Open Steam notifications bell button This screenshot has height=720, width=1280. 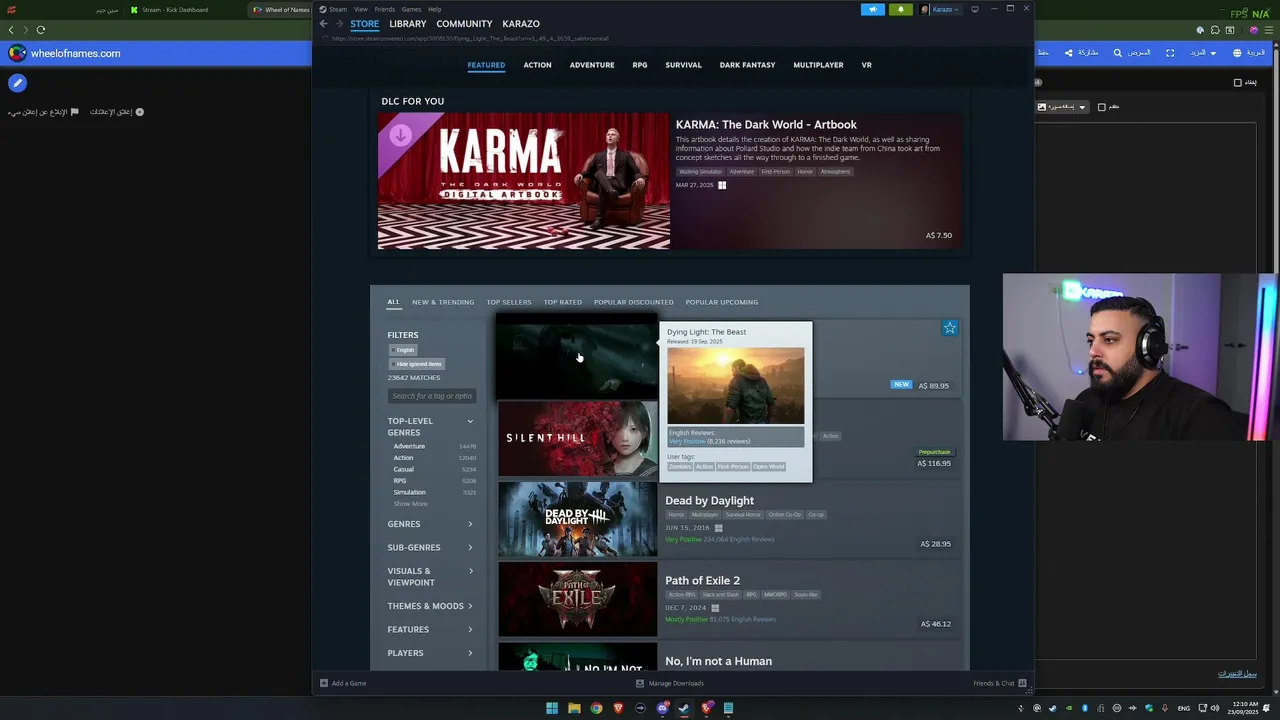click(x=900, y=9)
